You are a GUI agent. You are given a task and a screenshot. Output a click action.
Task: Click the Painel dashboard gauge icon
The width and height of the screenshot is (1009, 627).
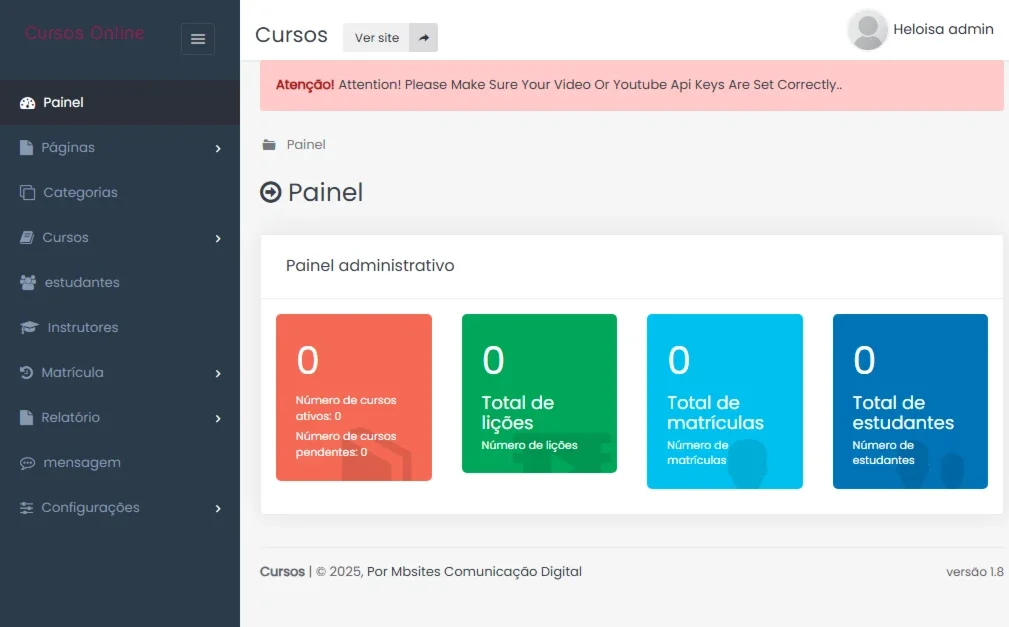coord(27,103)
